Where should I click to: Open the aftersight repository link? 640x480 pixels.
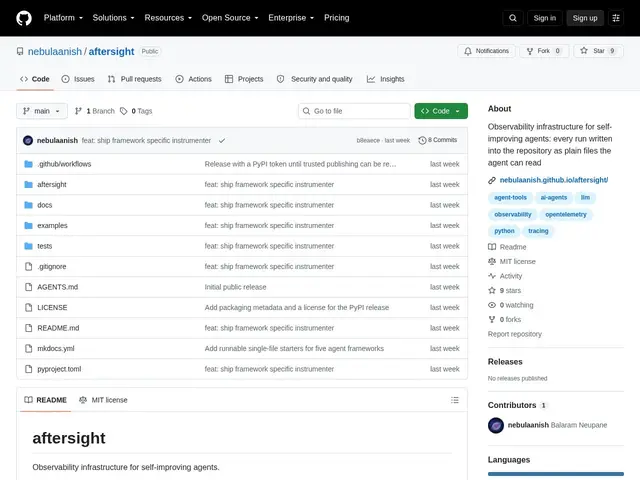click(x=111, y=51)
